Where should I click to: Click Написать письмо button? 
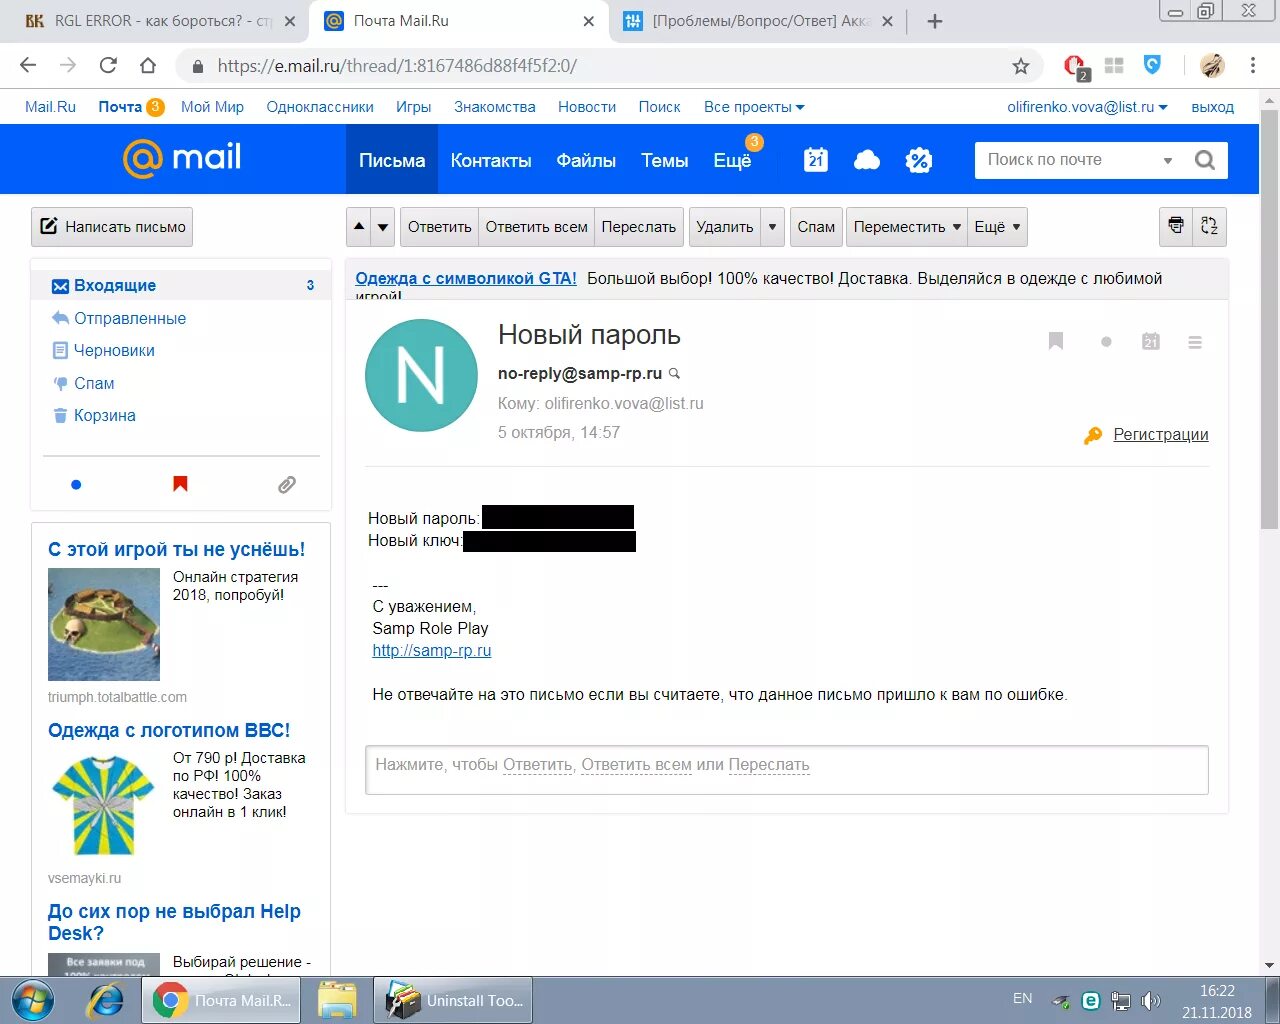point(112,227)
